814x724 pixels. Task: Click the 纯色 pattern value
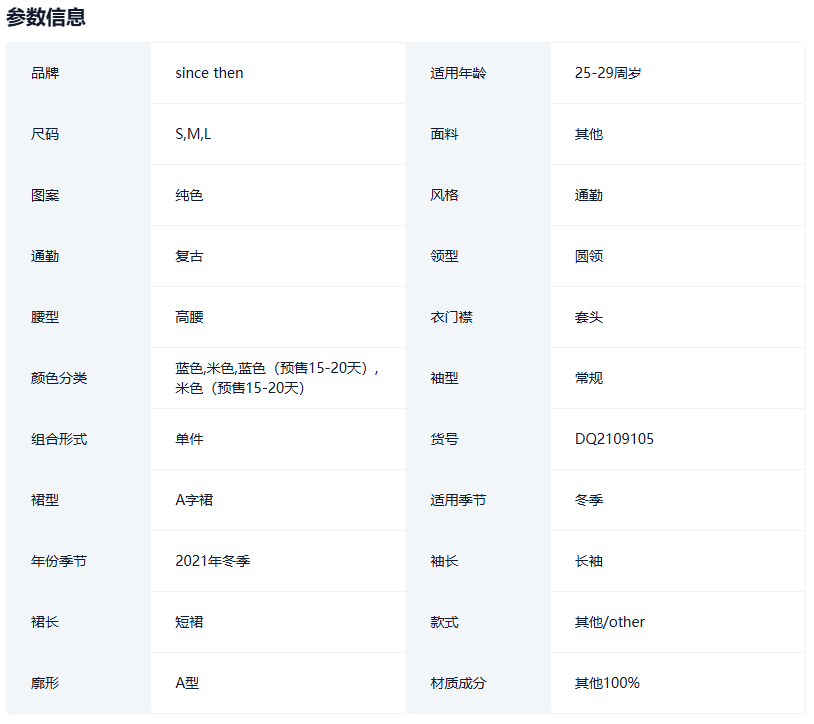point(189,195)
